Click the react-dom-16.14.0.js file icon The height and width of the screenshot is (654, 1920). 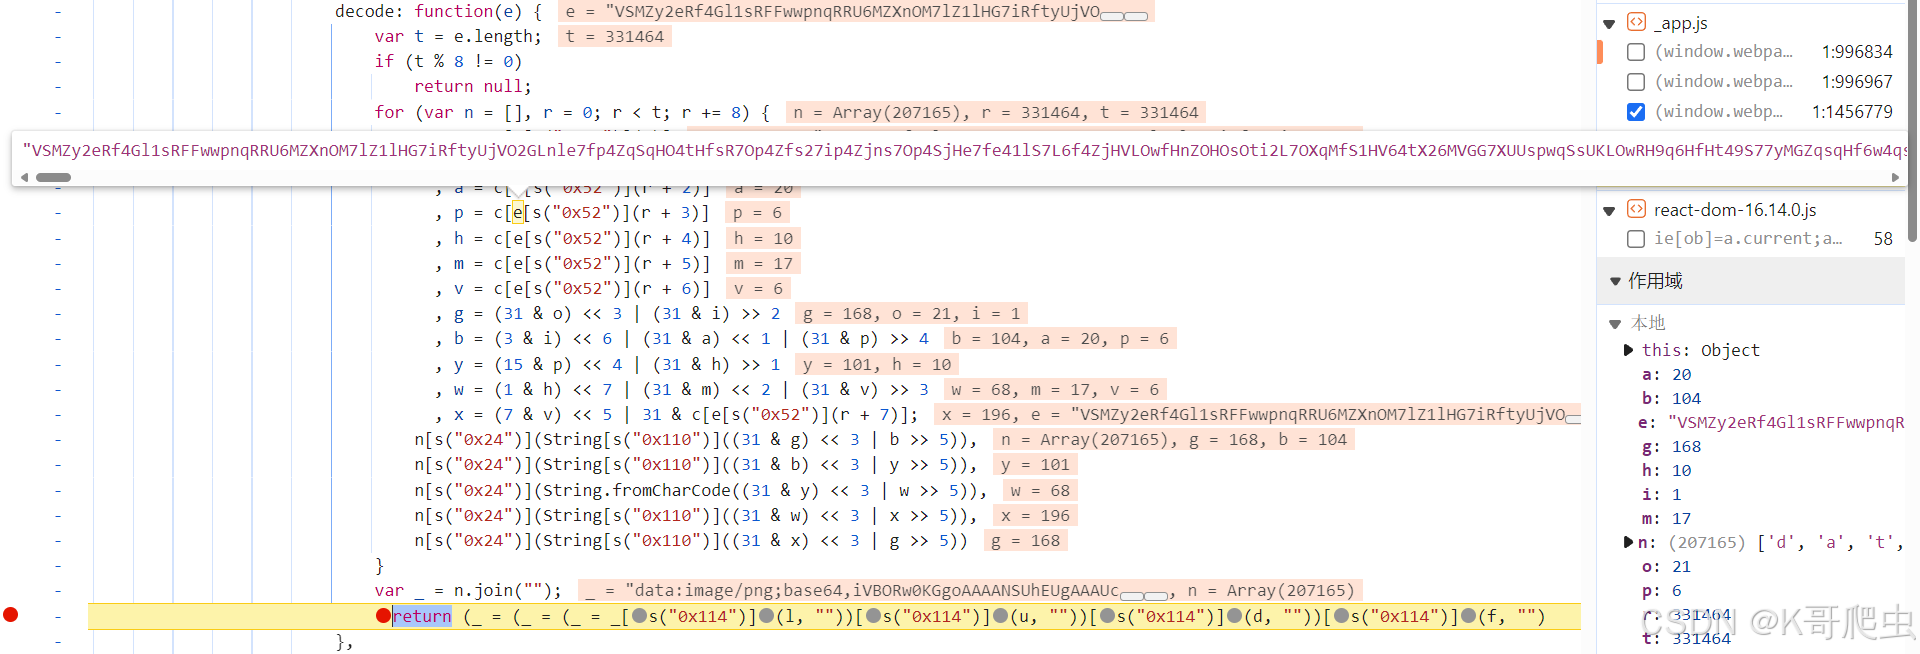pos(1636,209)
